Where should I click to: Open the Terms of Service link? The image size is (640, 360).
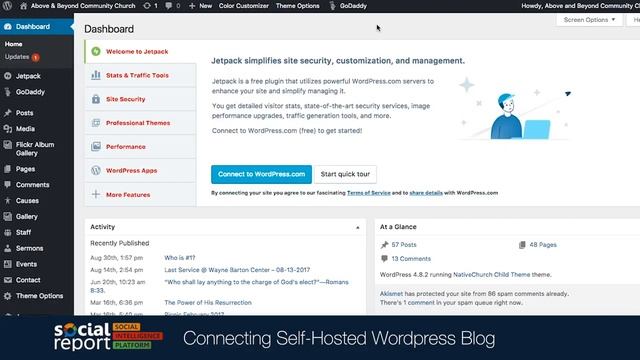coord(369,193)
